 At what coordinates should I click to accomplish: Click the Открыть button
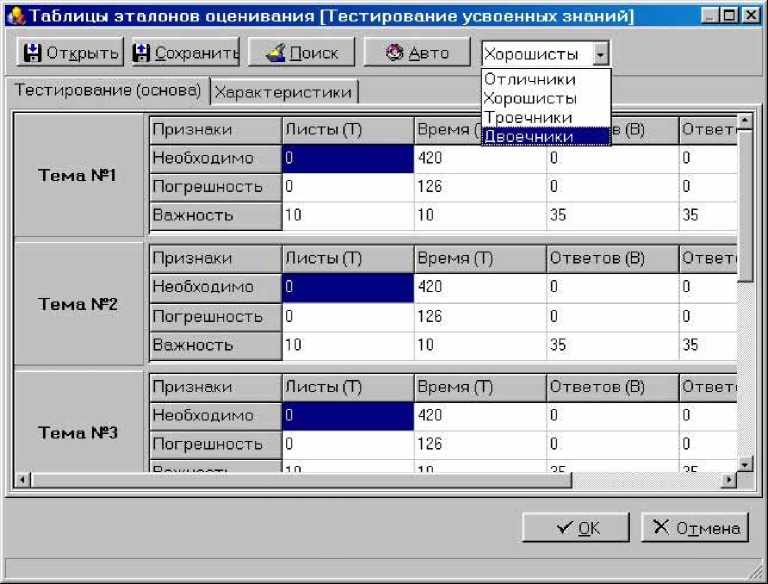tap(70, 52)
